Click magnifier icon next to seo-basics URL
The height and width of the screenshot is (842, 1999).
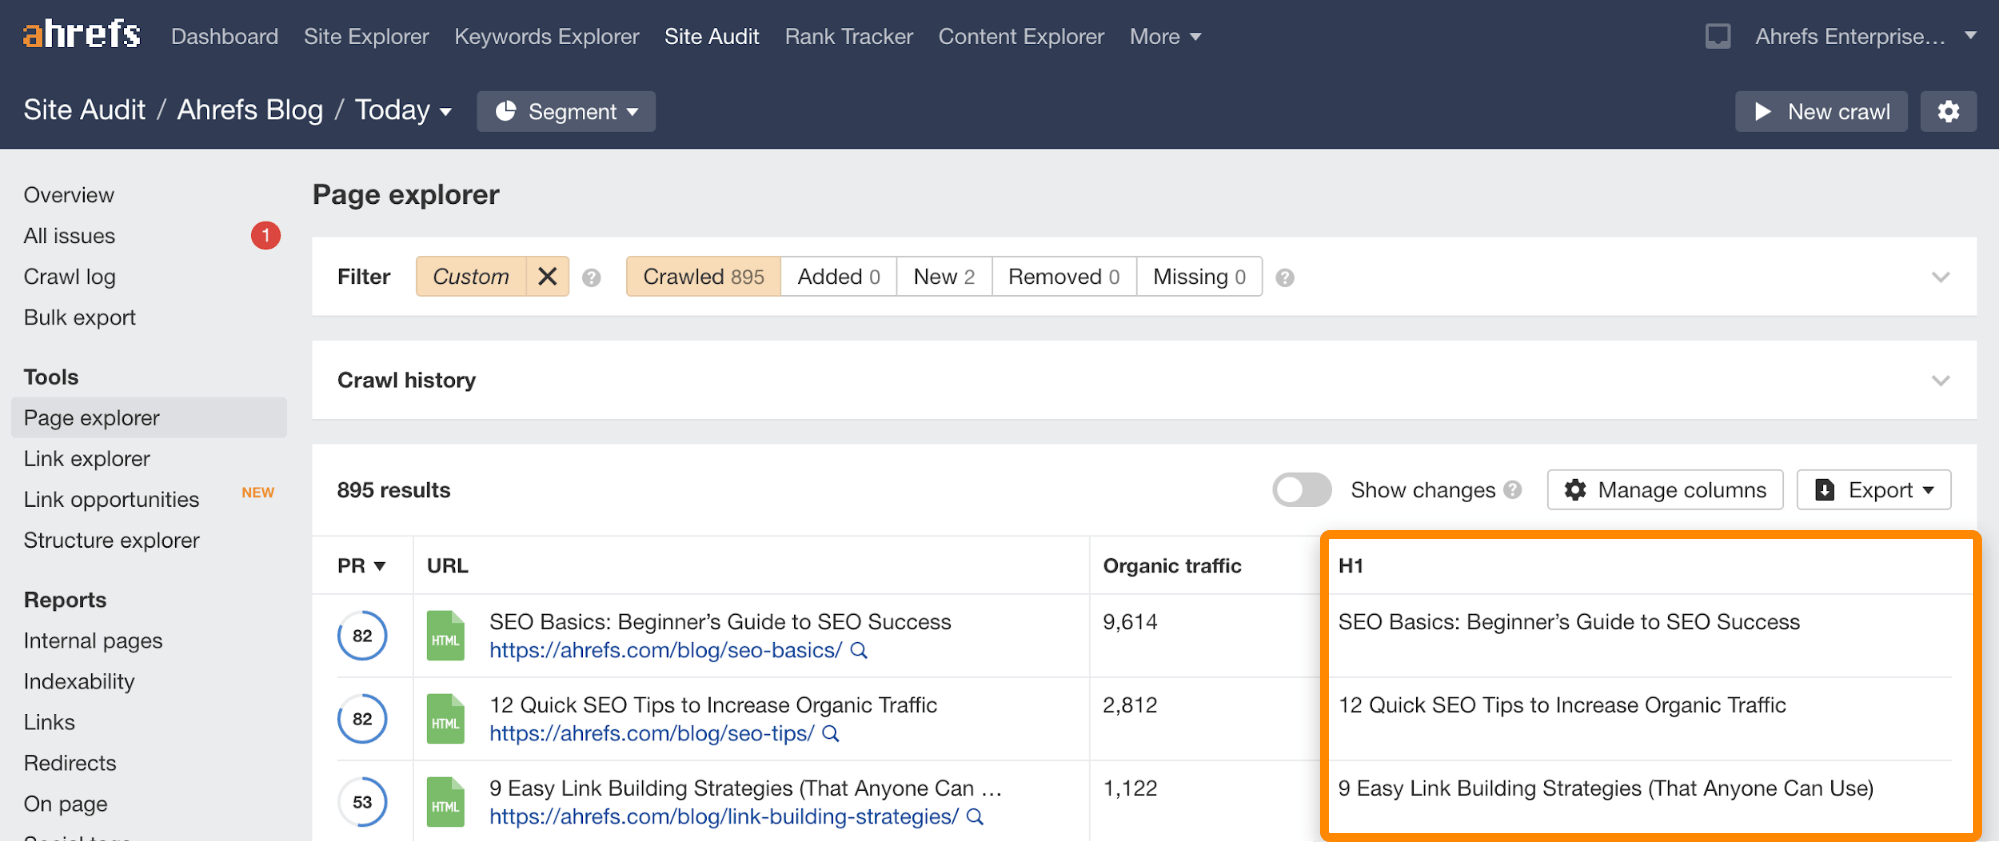(859, 651)
